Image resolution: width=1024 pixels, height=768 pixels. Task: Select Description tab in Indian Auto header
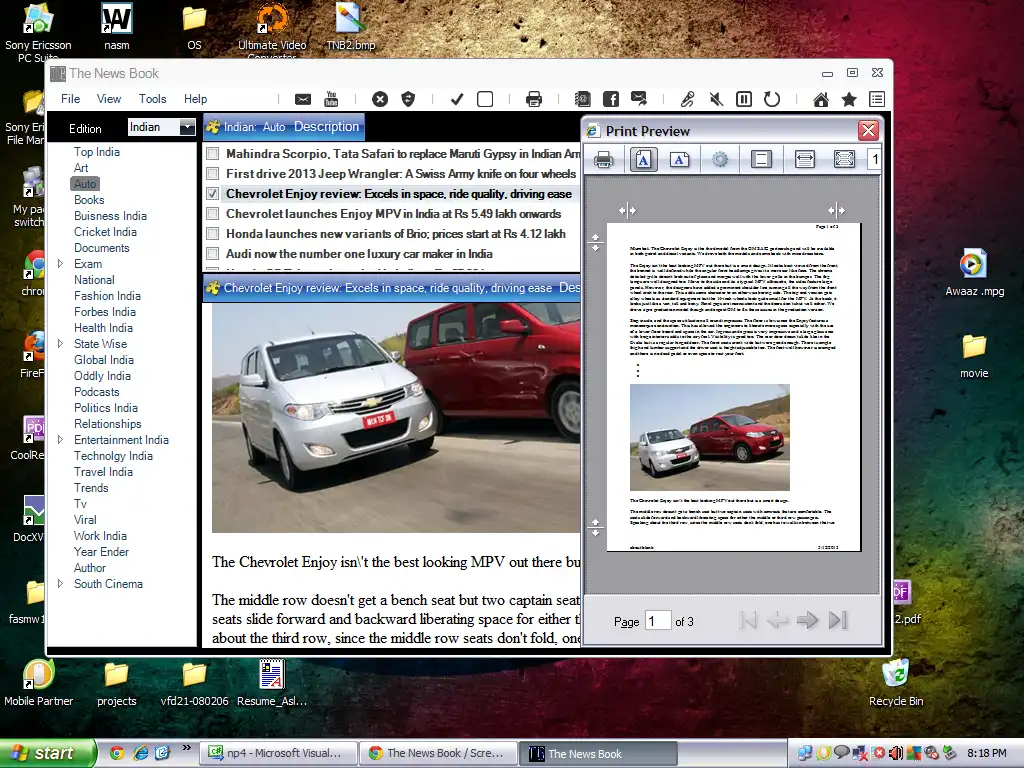tap(327, 127)
